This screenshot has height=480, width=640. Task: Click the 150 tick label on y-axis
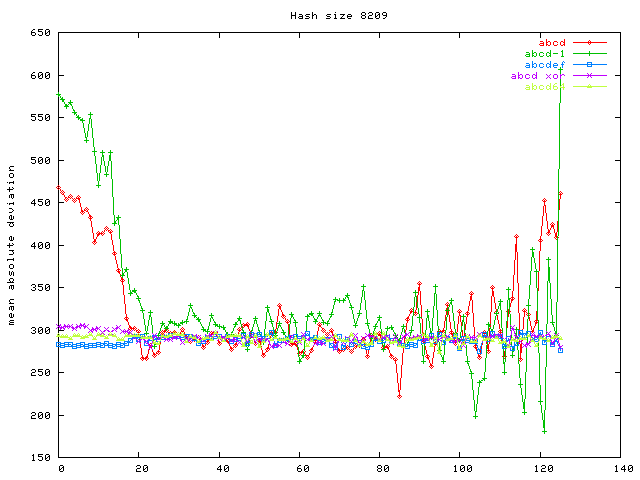tap(40, 457)
